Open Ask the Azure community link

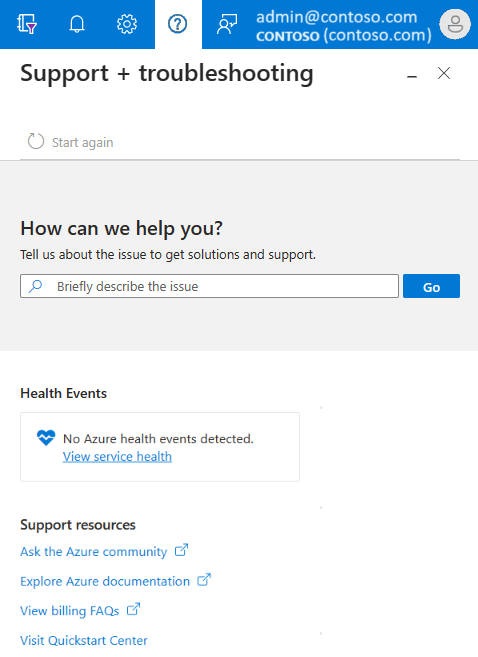[93, 551]
